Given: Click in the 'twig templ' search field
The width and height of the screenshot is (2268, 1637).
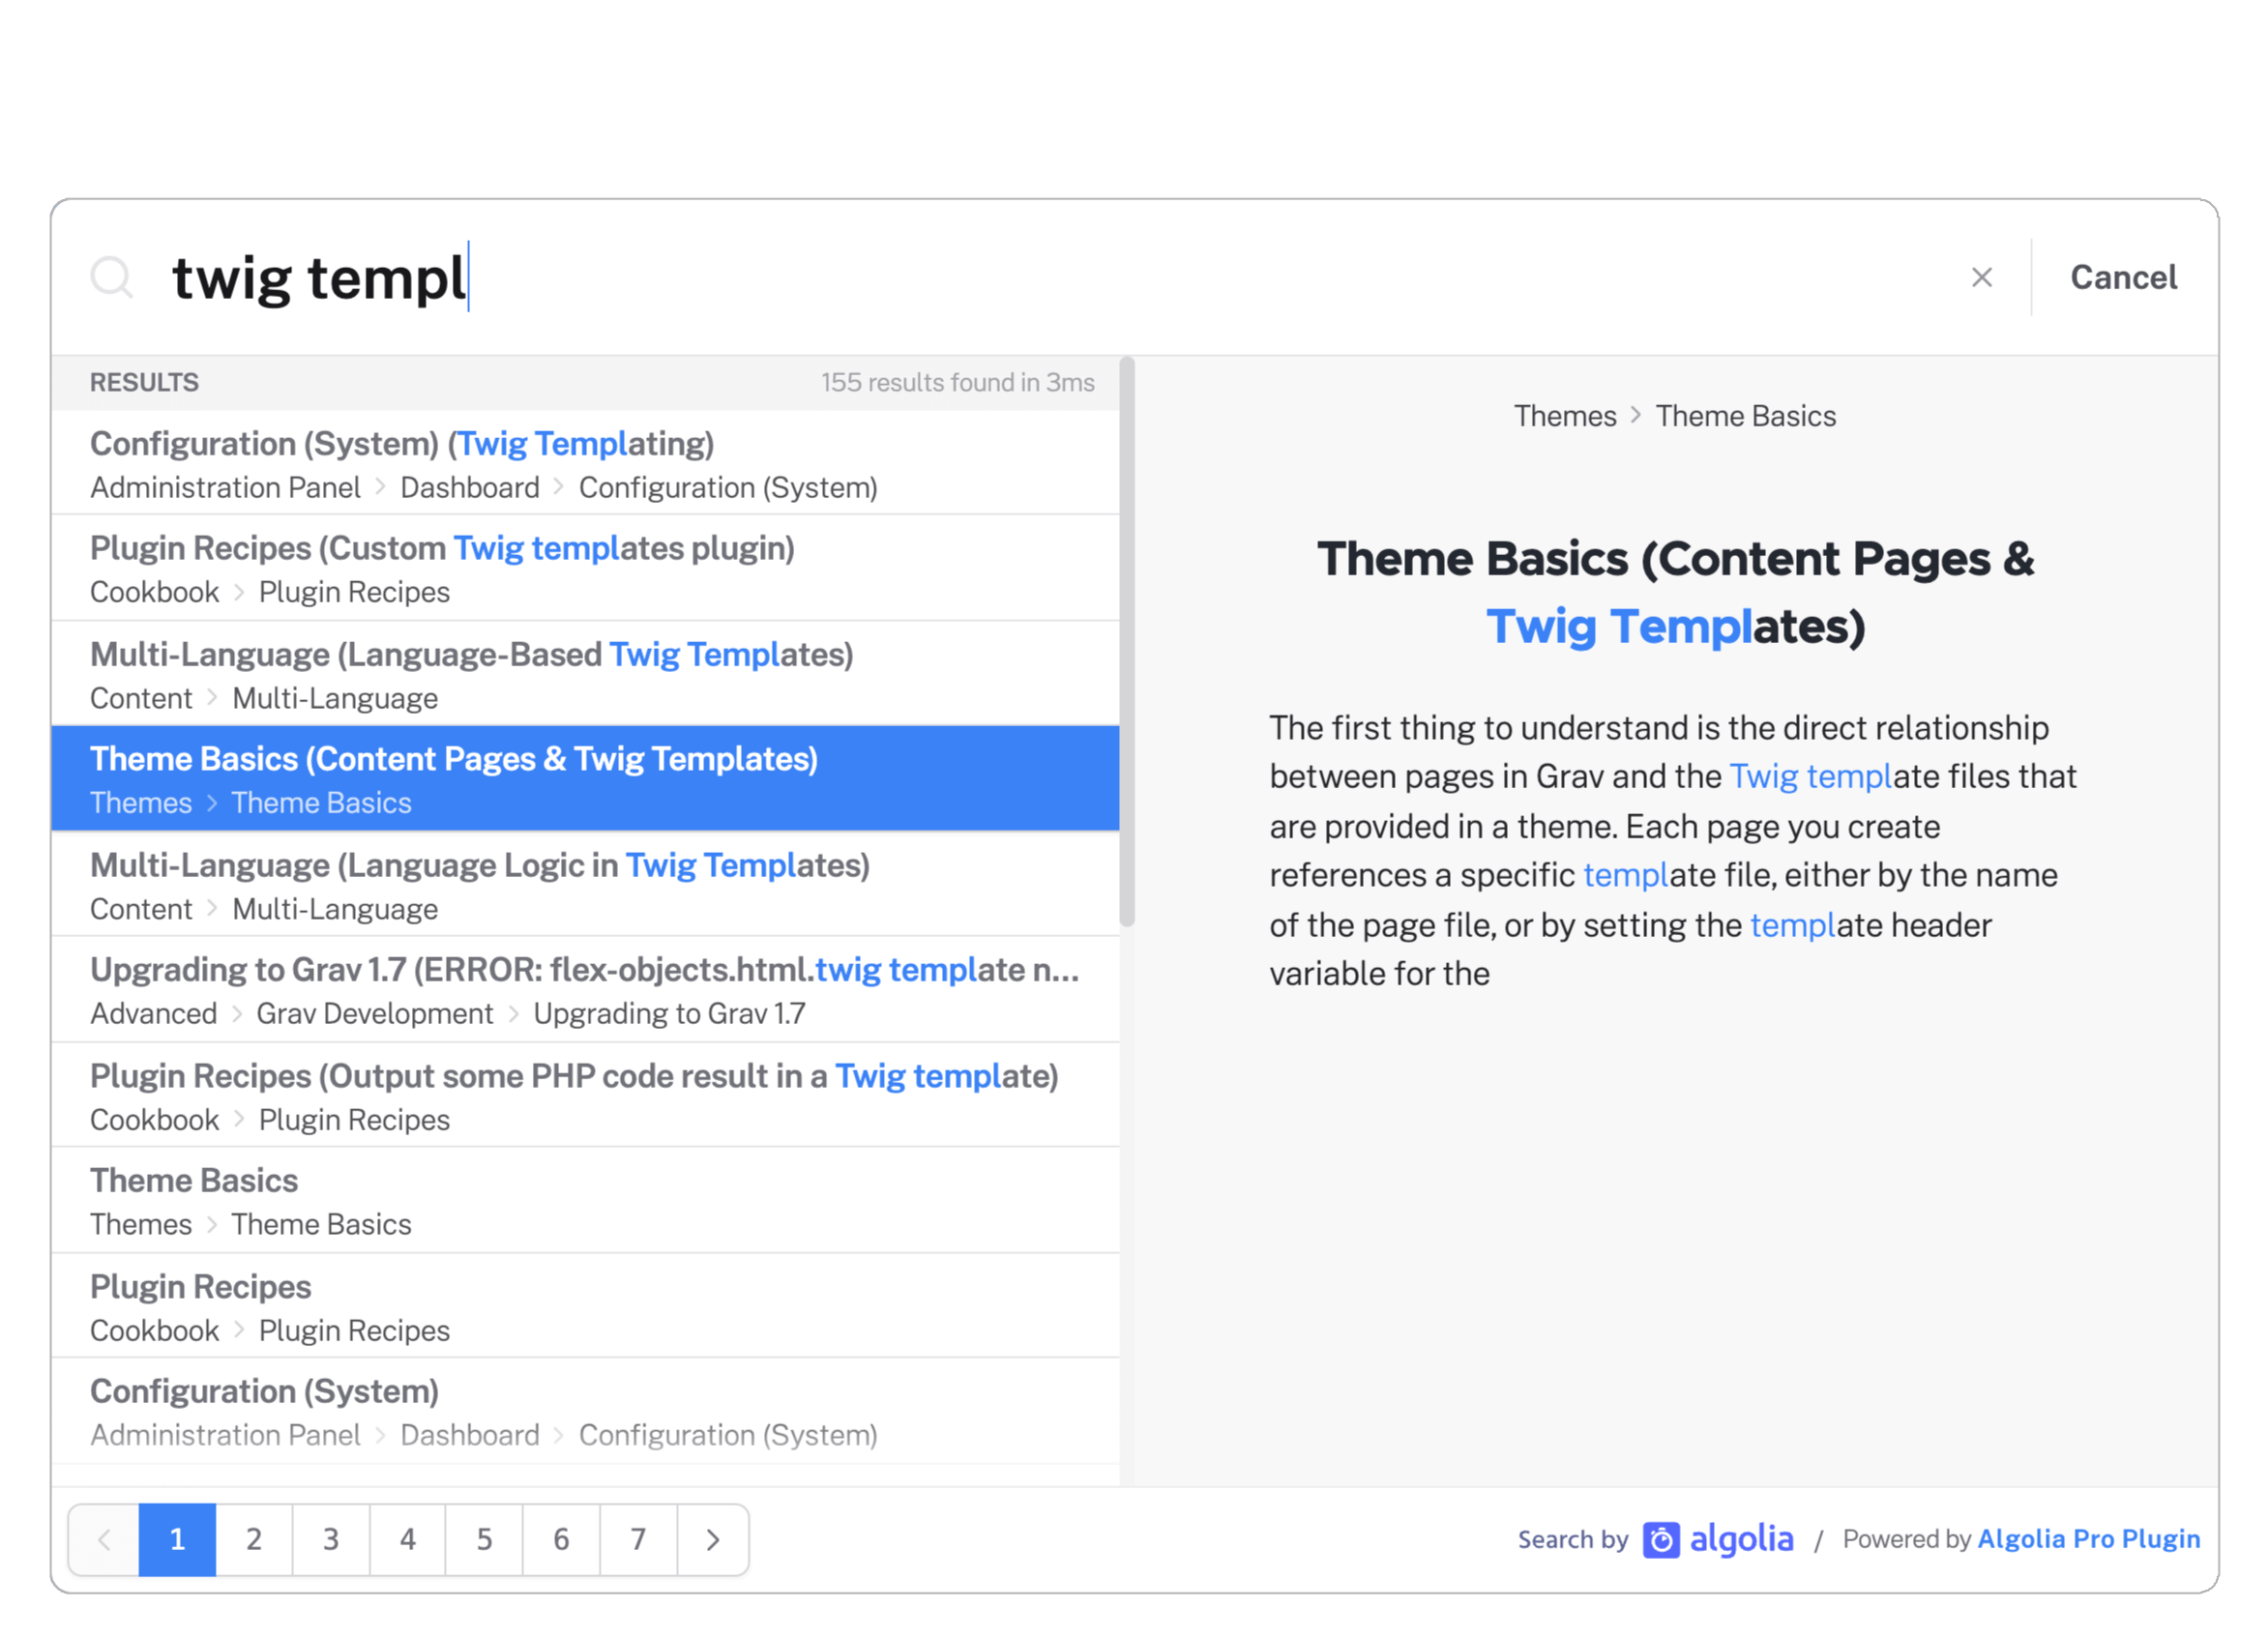Looking at the screenshot, I should [1050, 277].
